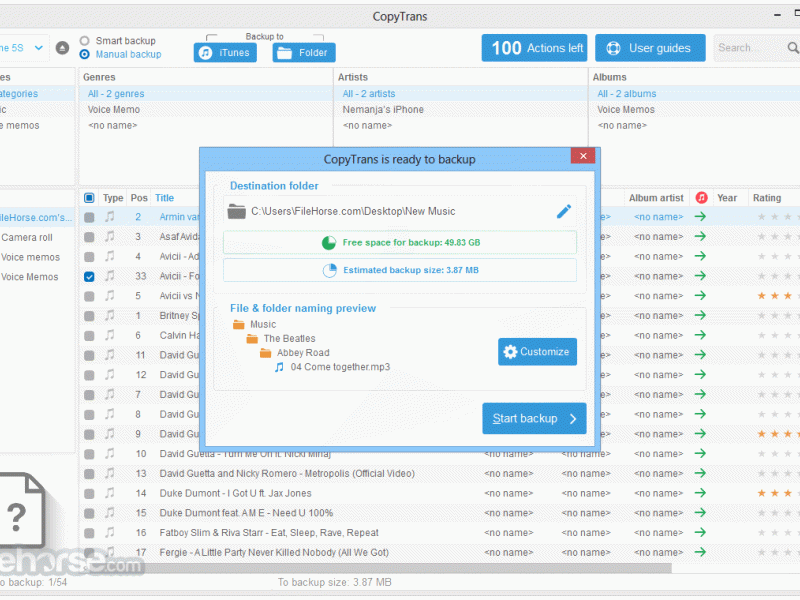Screen dimensions: 800x600
Task: Select All - 2 albums entry
Action: coord(694,94)
